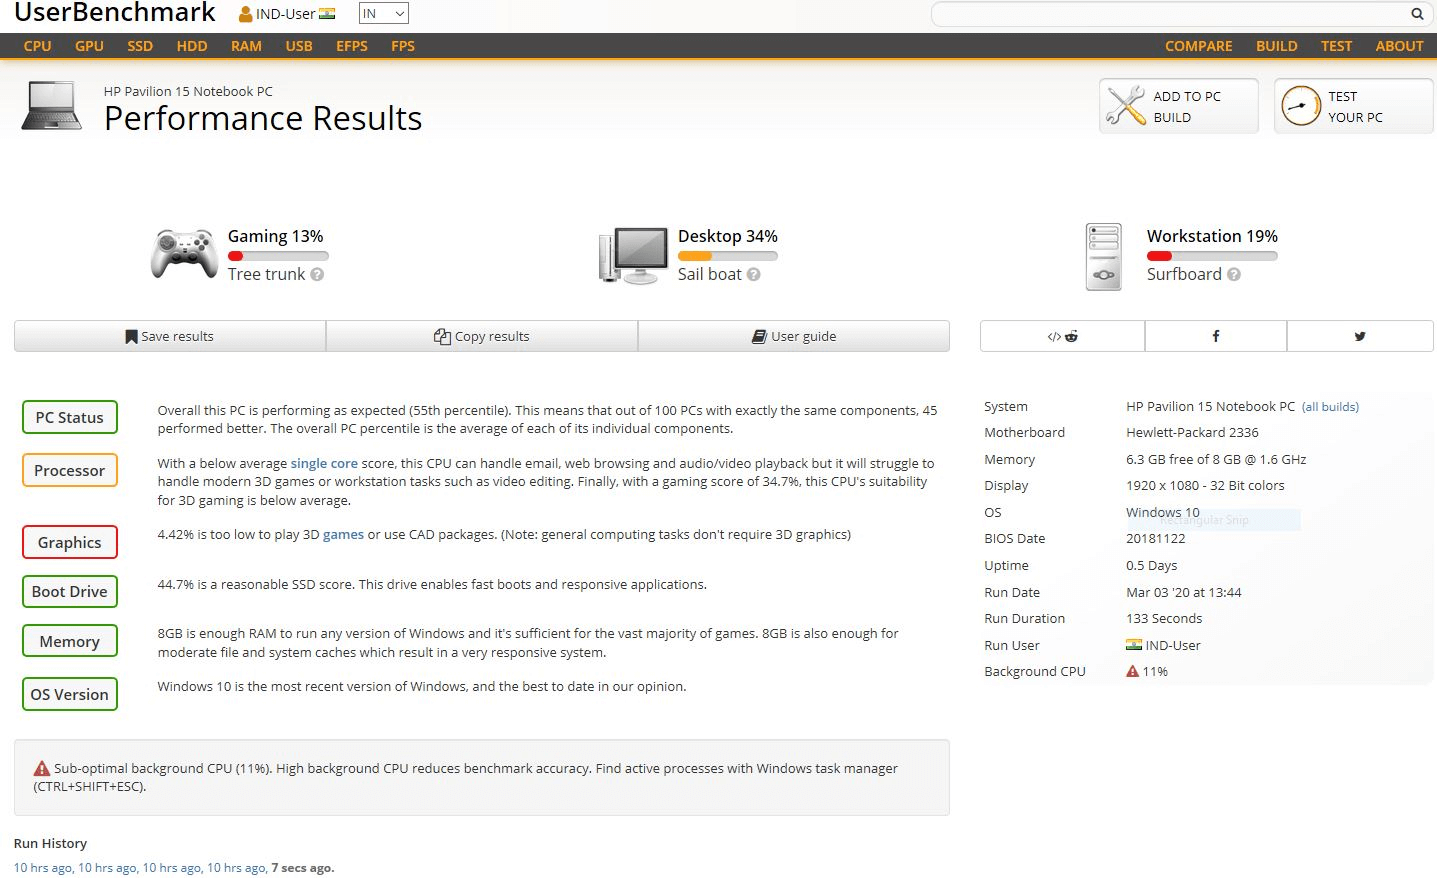Open the single core link in the summary
This screenshot has width=1437, height=878.
click(324, 463)
